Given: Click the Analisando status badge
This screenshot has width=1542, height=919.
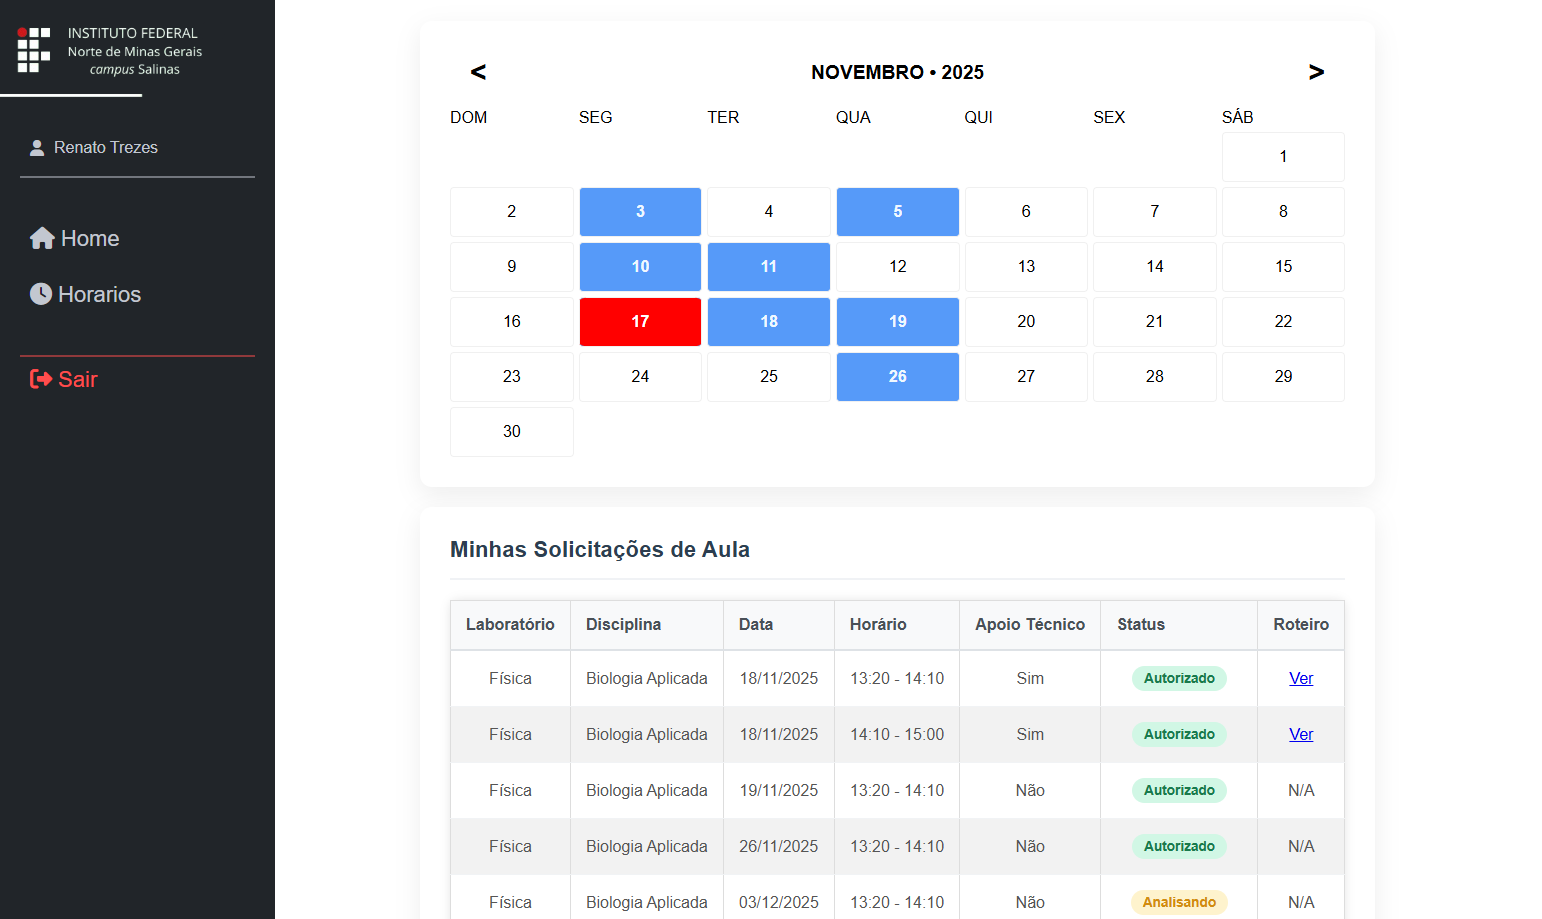Looking at the screenshot, I should [1178, 902].
